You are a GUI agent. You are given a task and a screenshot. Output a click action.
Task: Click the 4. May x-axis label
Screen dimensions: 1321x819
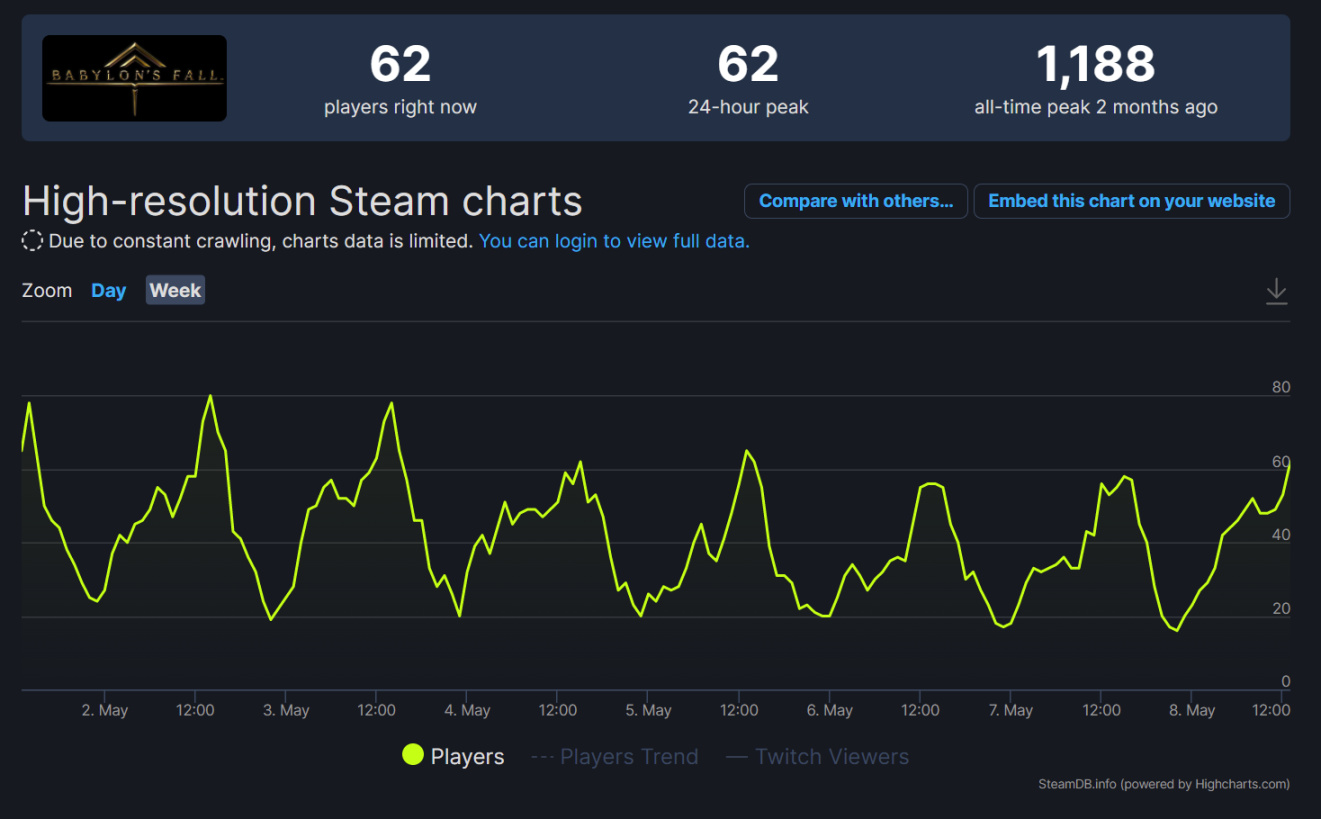467,710
